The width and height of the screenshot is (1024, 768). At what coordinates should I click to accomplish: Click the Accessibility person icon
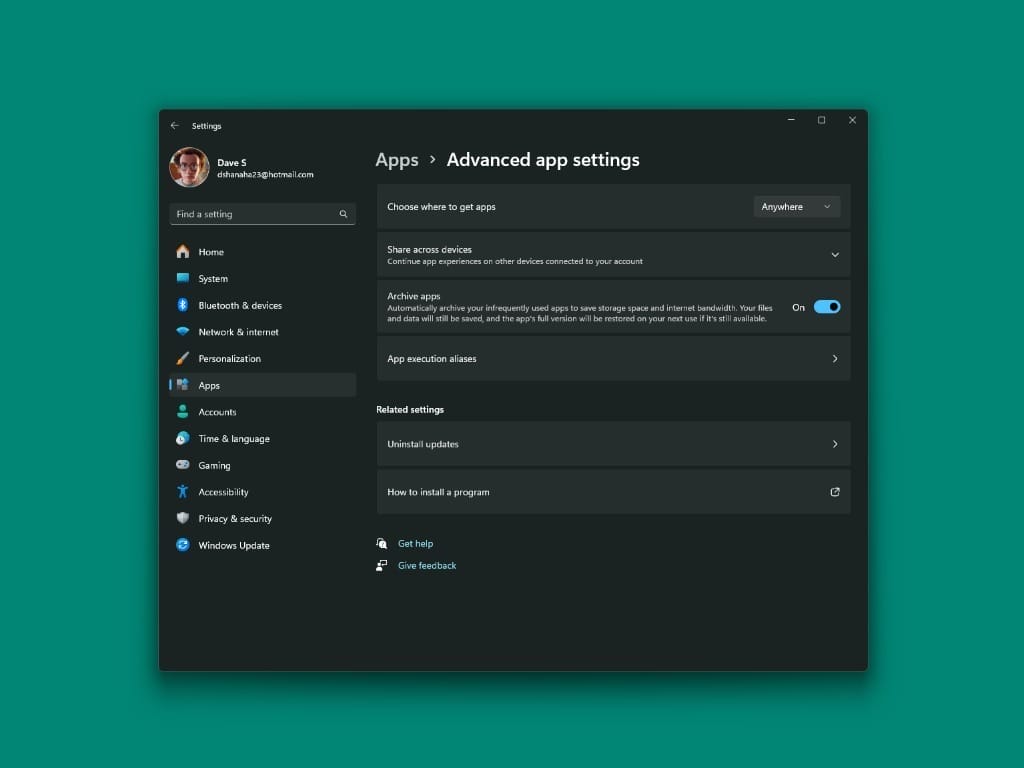pos(184,491)
